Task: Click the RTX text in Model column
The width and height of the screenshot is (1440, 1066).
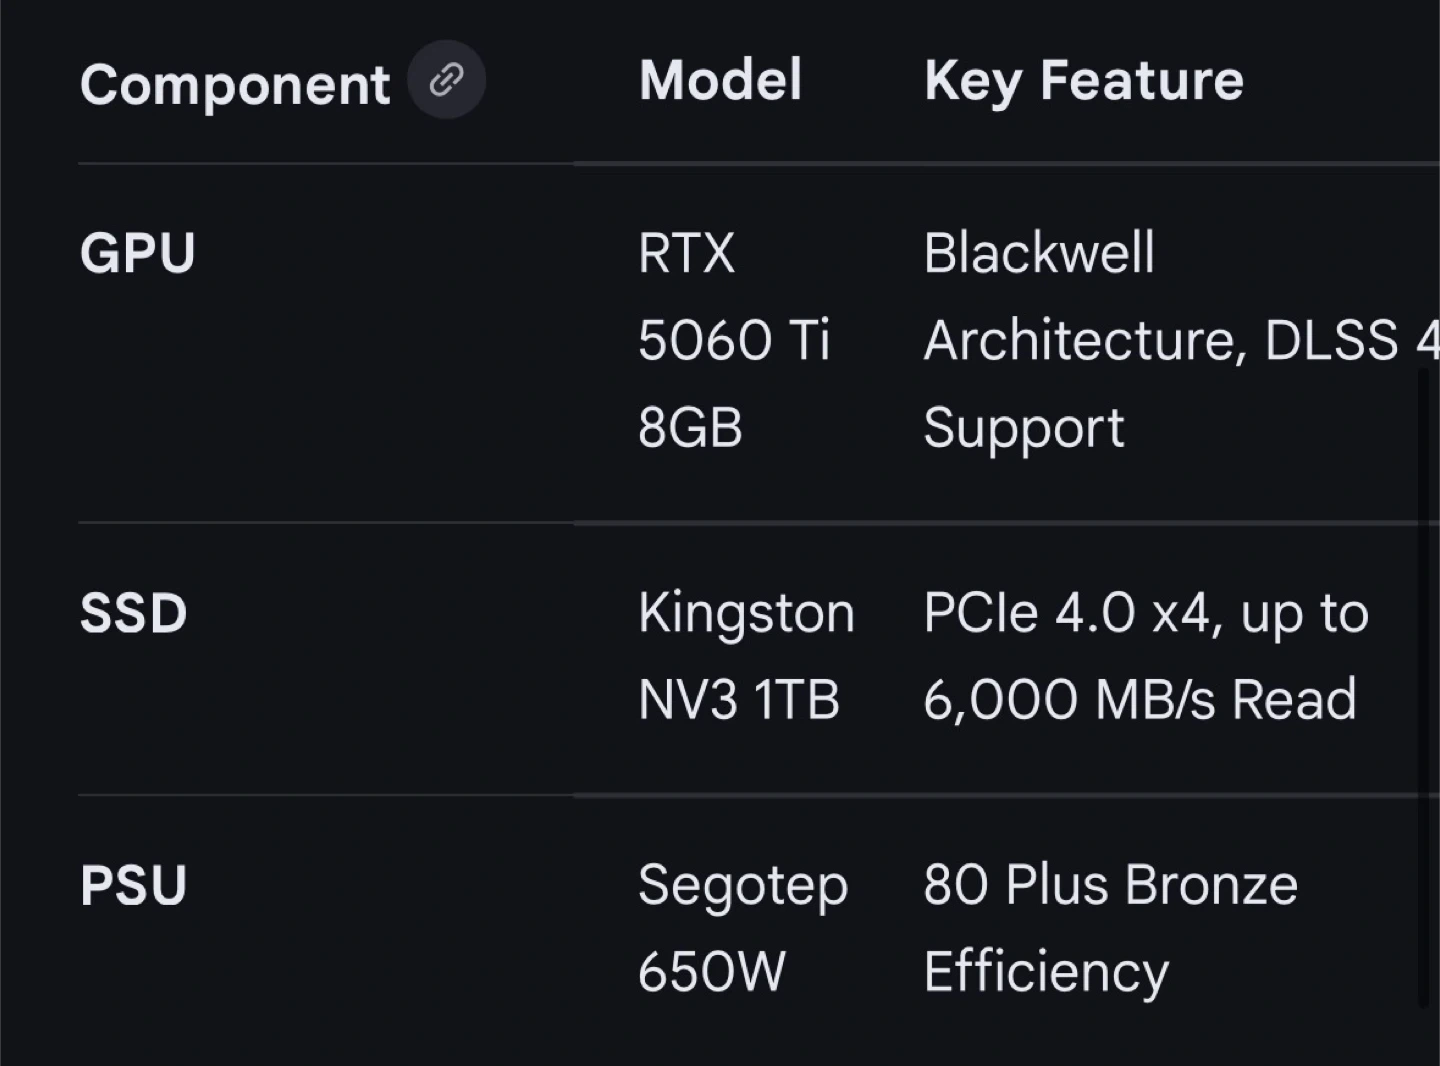Action: [686, 253]
